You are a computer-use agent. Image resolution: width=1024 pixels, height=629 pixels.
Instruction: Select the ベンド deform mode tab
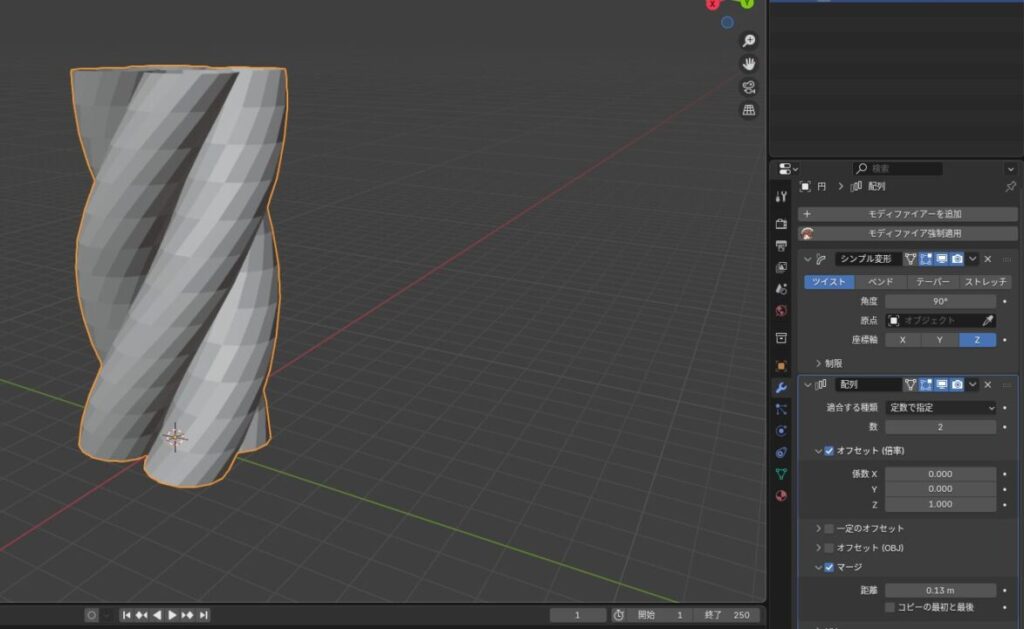pyautogui.click(x=880, y=282)
